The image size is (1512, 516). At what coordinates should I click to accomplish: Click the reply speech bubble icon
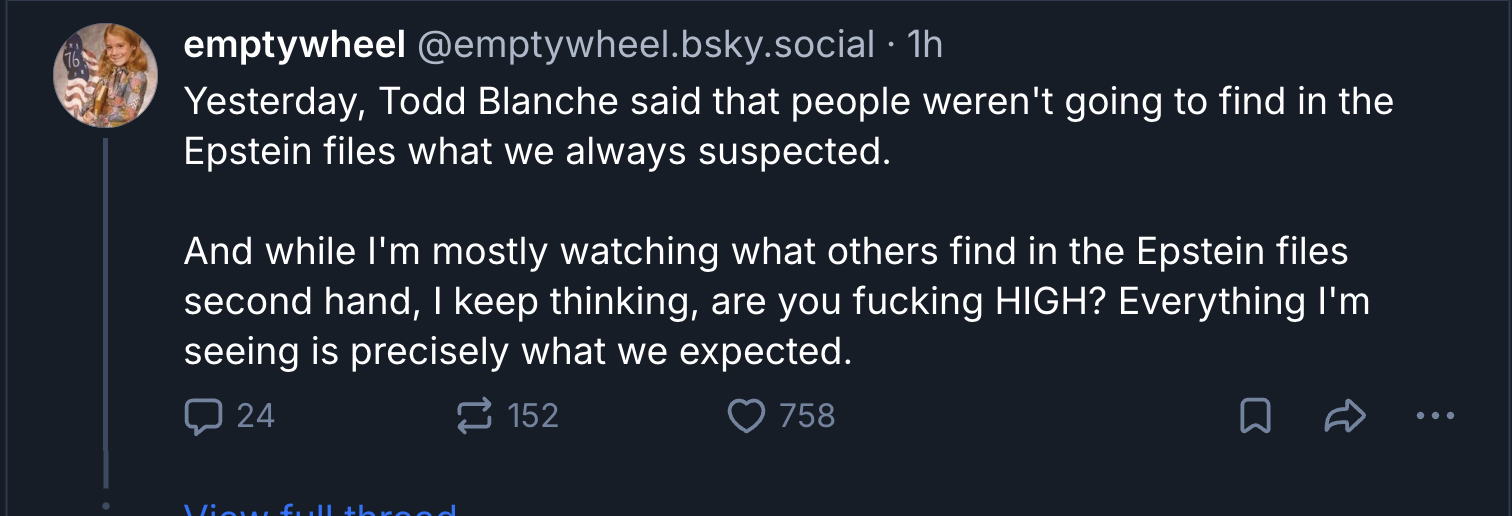203,416
